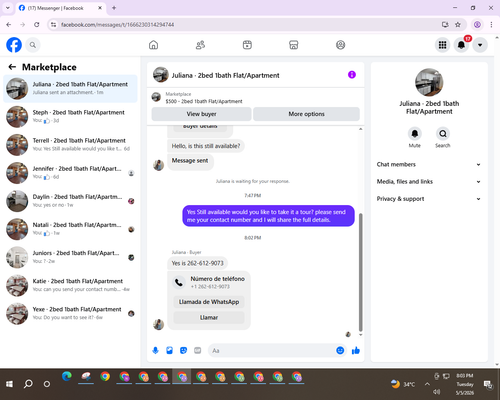Show hidden system tray icons chevron
This screenshot has height=400, width=500.
427,384
